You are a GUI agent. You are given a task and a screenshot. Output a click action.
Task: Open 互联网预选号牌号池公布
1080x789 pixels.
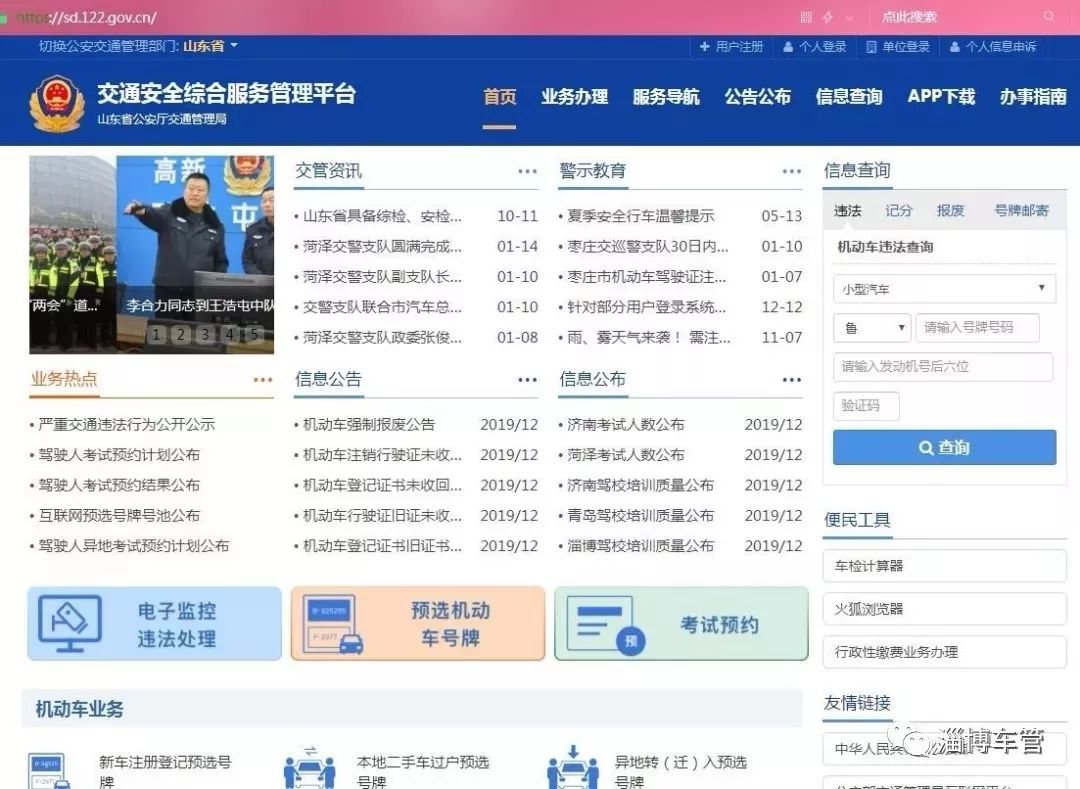[119, 516]
